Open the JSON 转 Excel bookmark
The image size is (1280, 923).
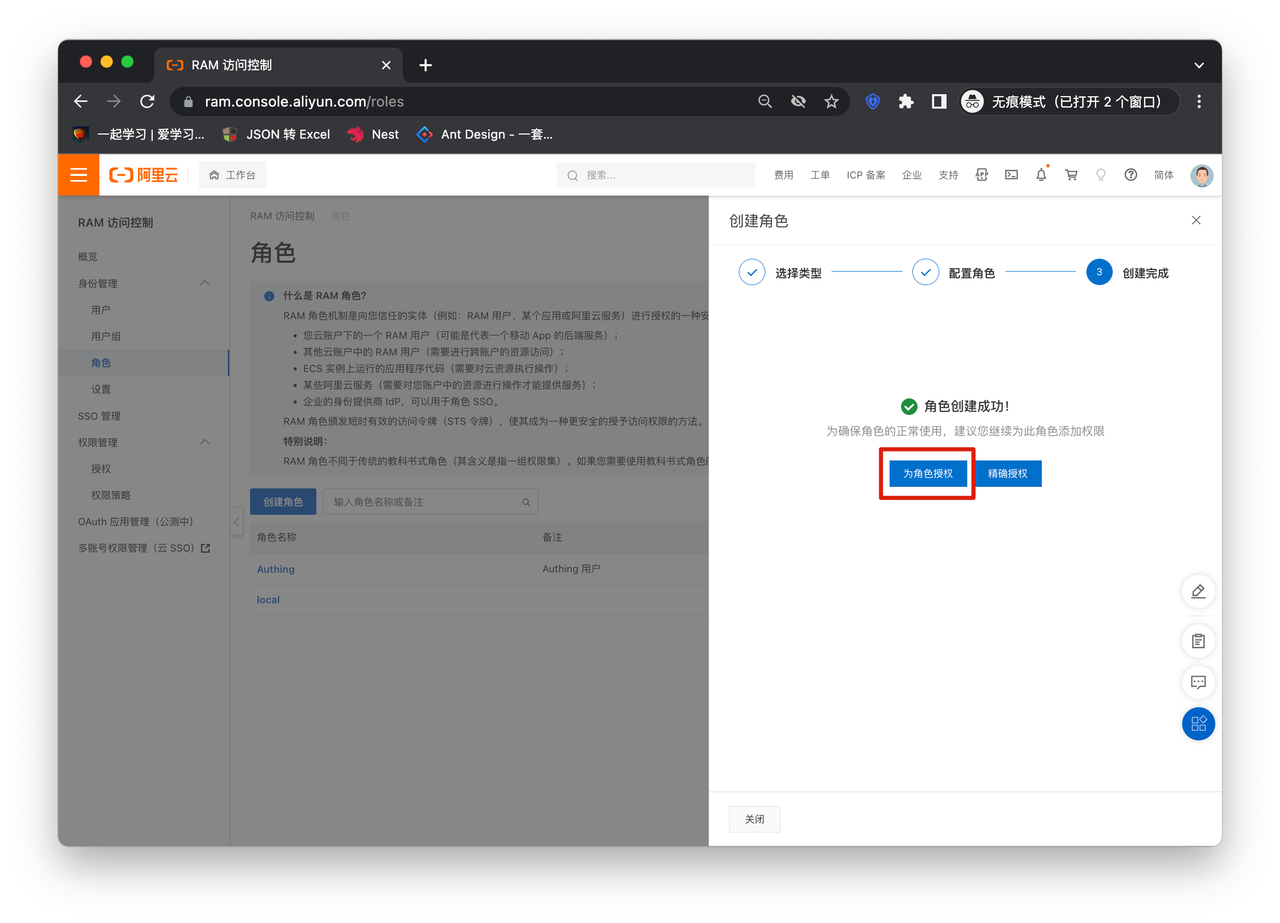[276, 134]
